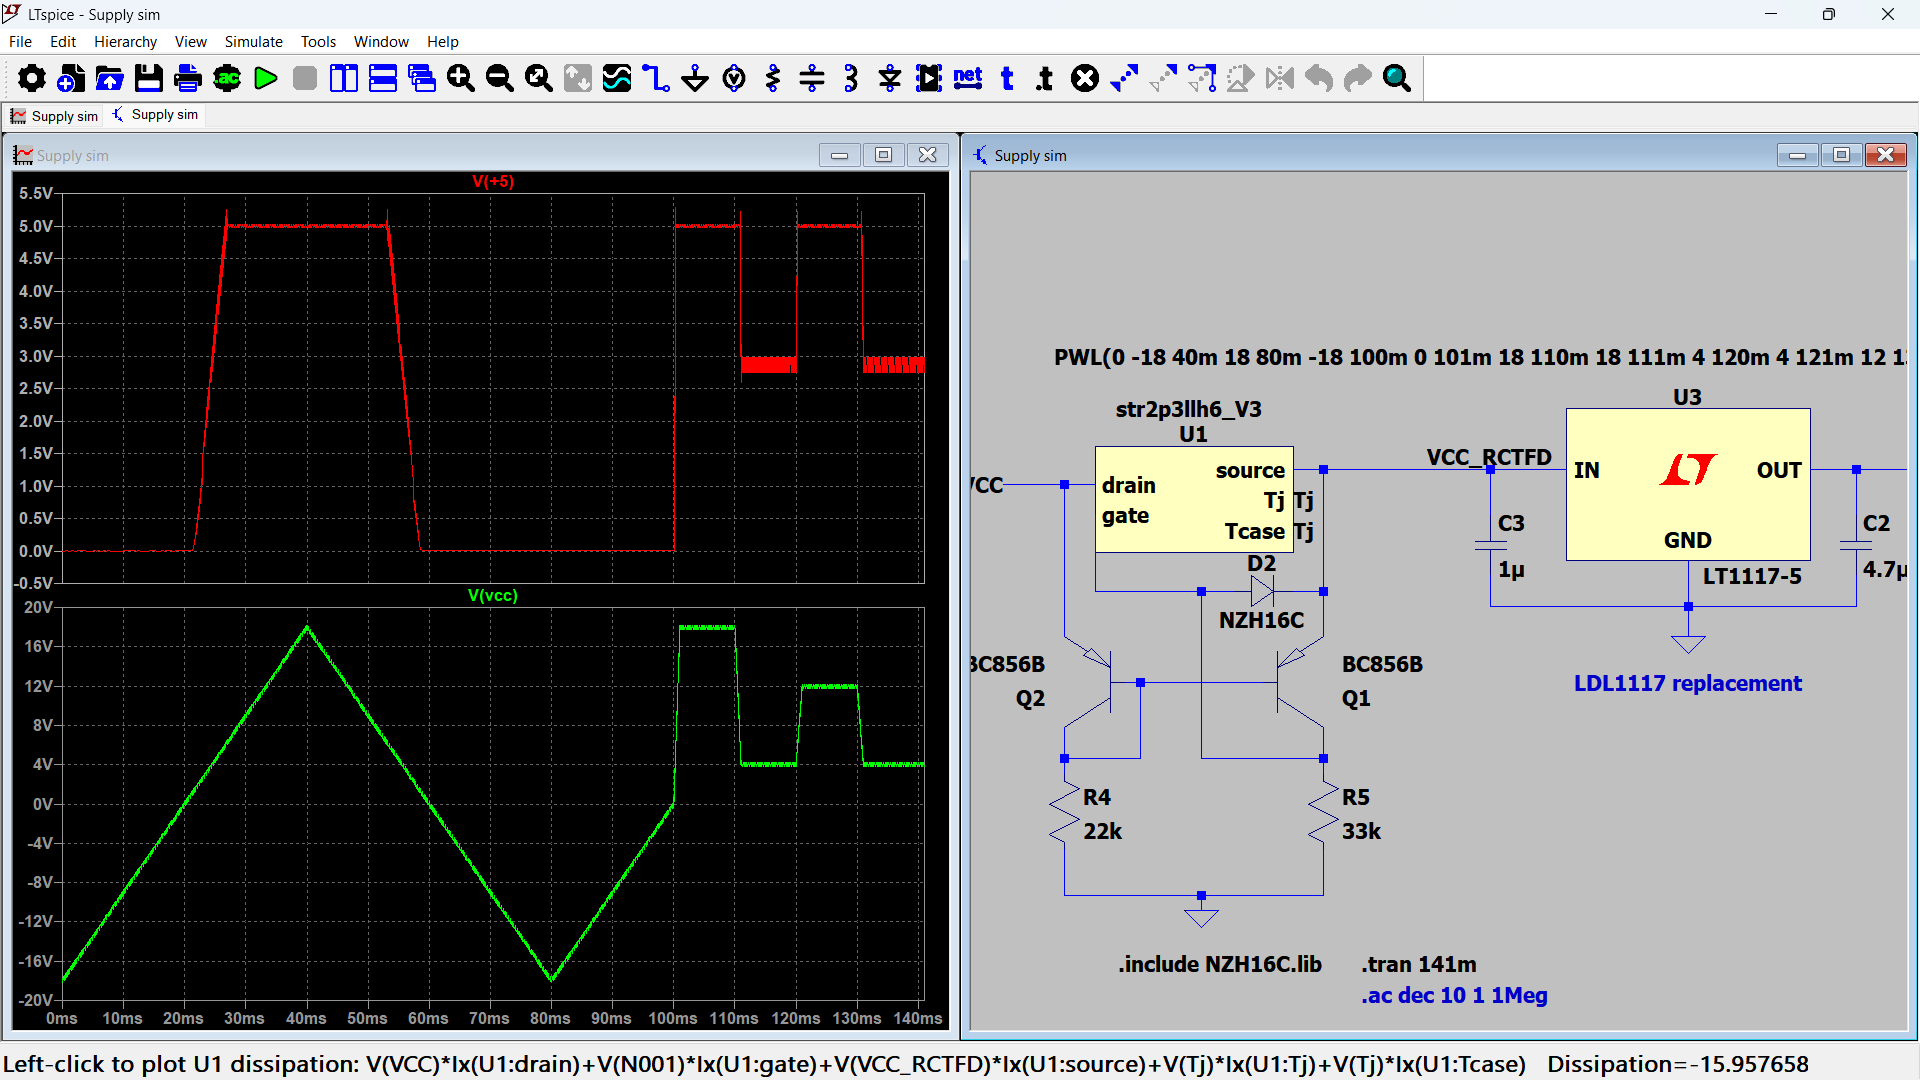Viewport: 1920px width, 1080px height.
Task: Select the resistor component tool
Action: [x=773, y=78]
